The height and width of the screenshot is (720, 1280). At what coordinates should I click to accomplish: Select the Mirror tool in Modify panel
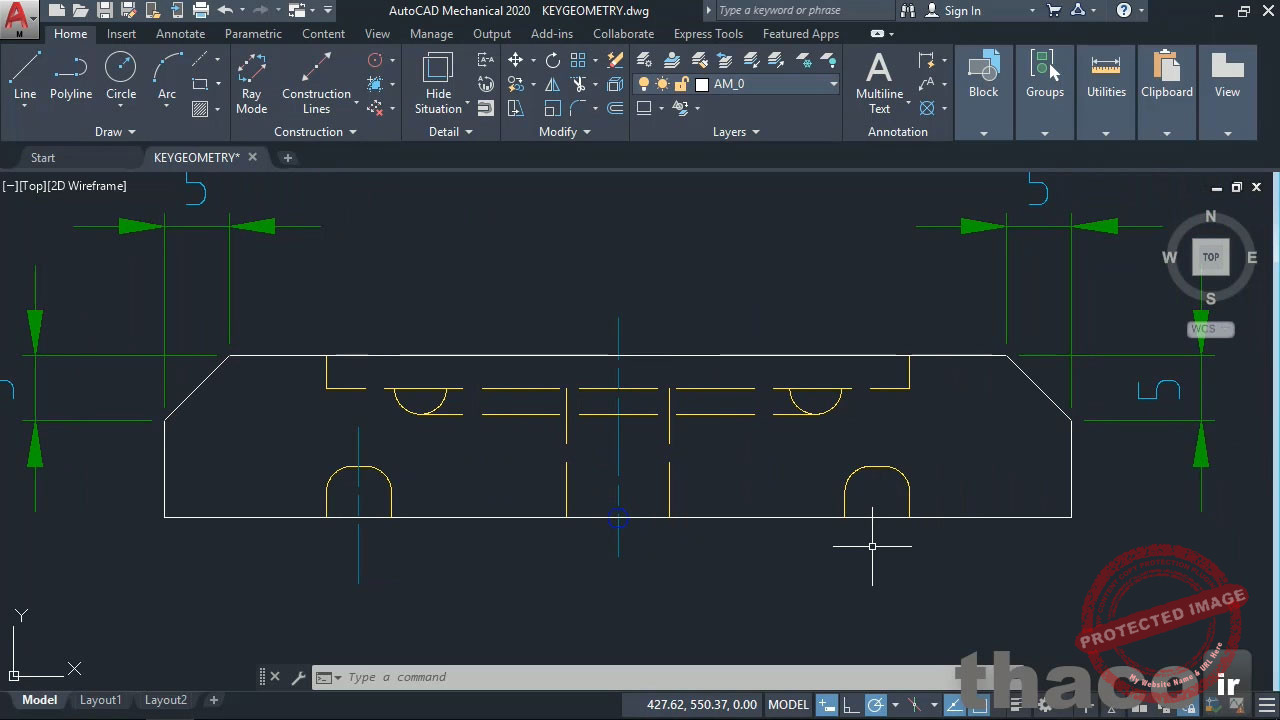[x=553, y=84]
